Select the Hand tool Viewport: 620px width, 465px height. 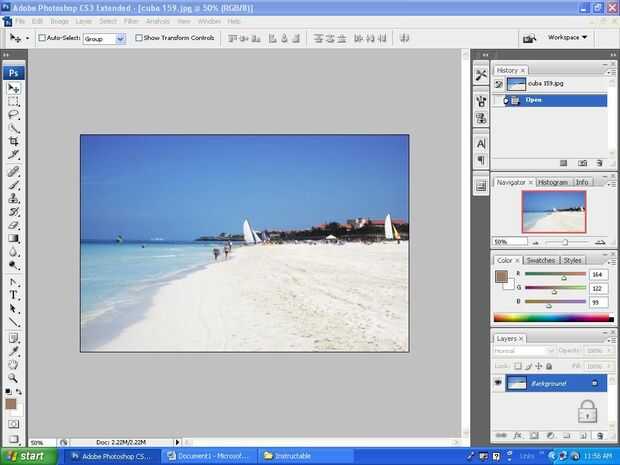click(x=13, y=365)
